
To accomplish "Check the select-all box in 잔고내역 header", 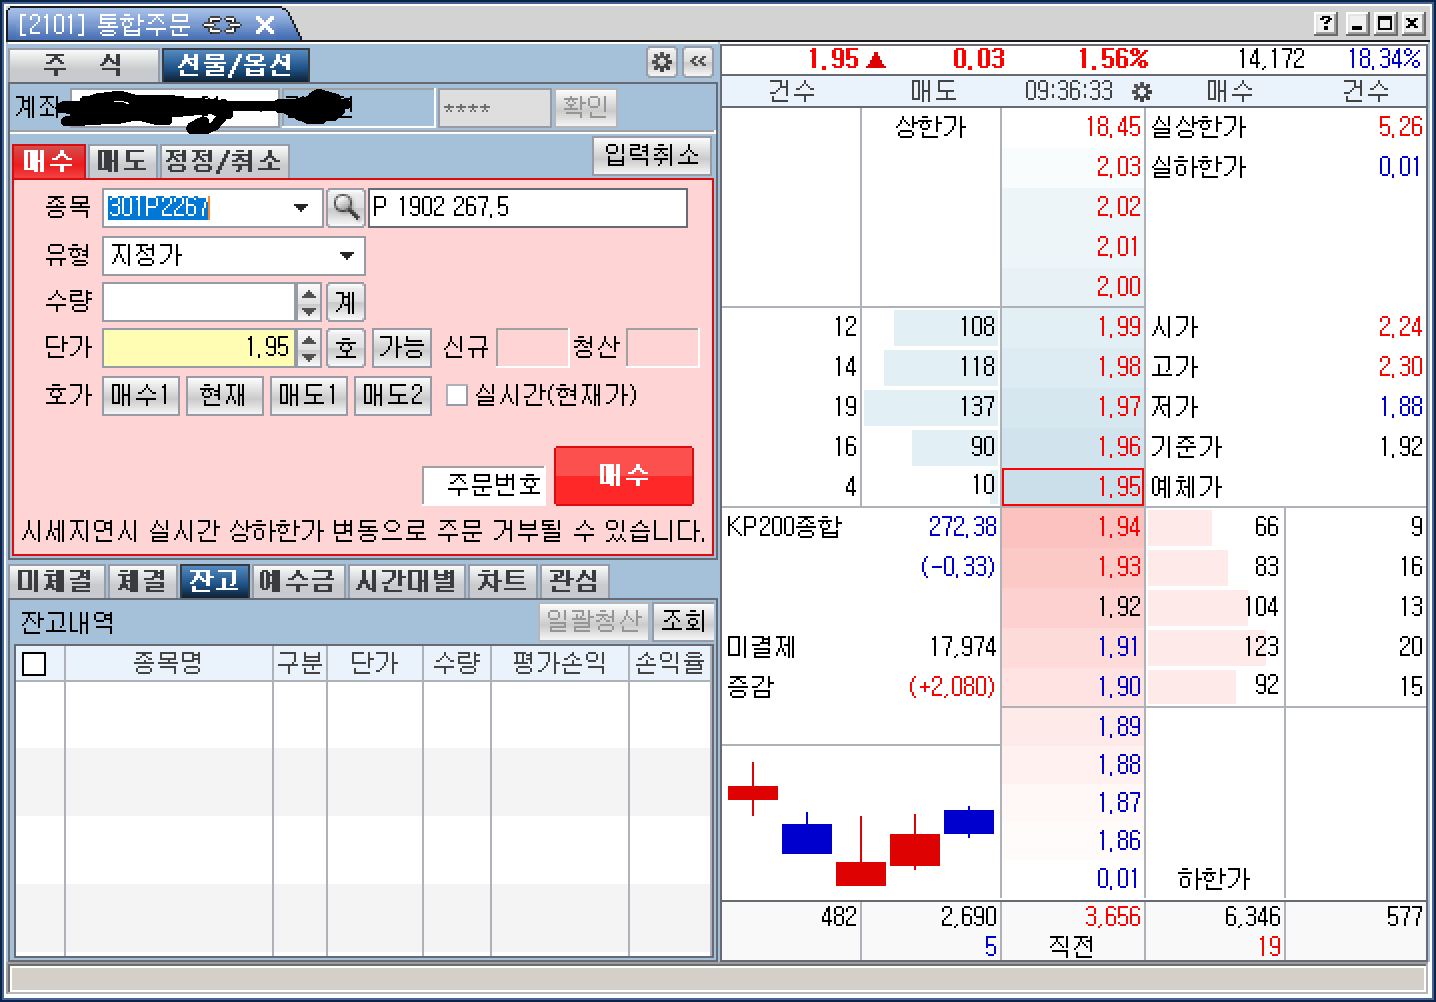I will (34, 664).
